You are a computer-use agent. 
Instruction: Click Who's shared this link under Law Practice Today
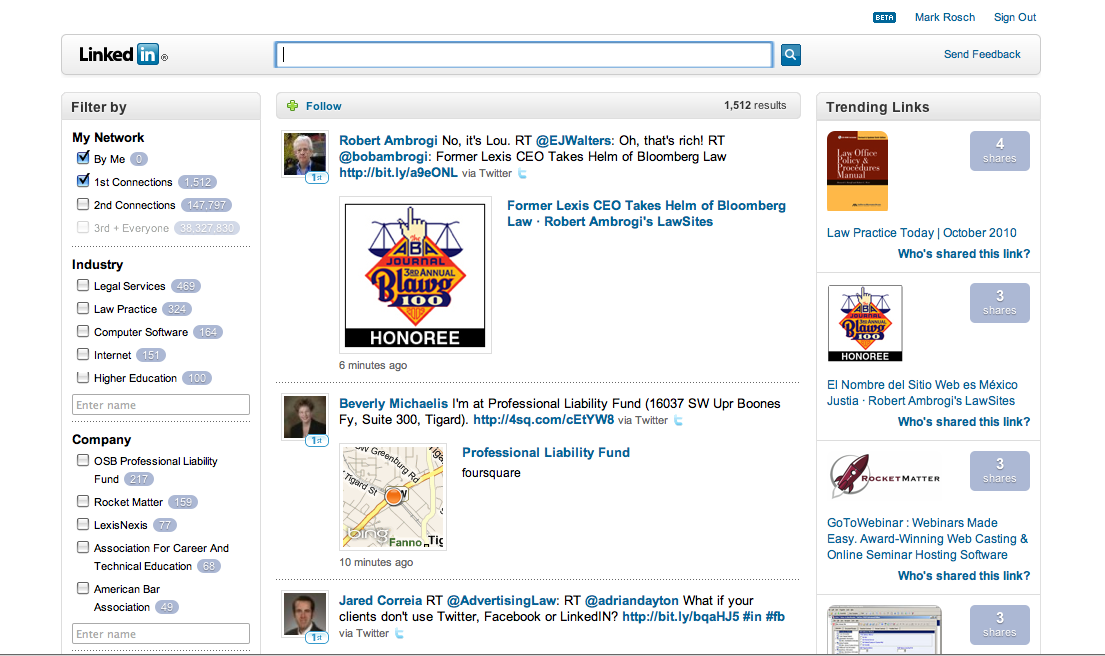(x=964, y=254)
